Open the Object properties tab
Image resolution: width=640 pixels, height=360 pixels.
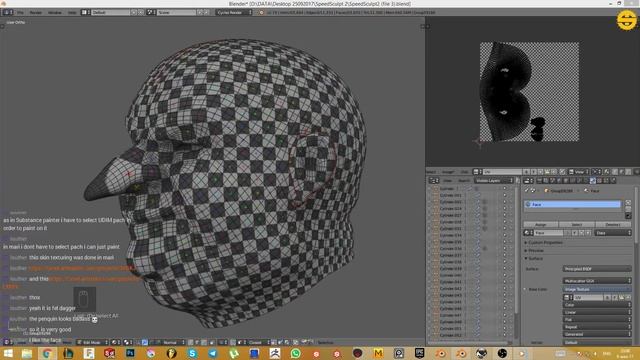(x=566, y=180)
